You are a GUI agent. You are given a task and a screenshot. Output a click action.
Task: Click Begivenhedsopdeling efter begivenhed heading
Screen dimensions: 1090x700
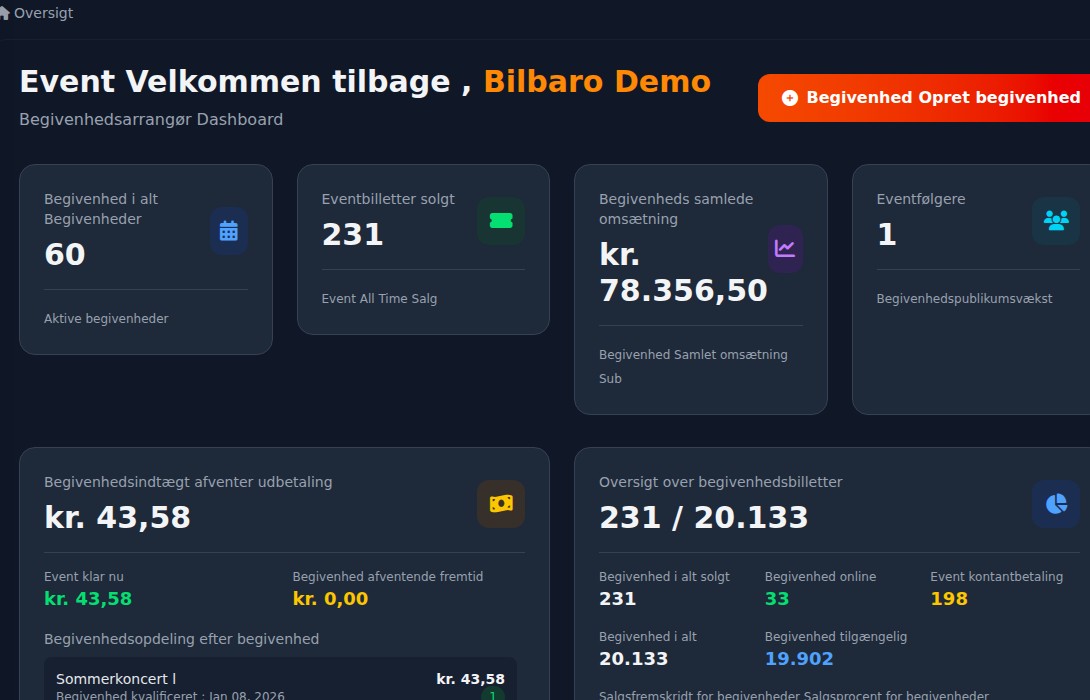(181, 639)
